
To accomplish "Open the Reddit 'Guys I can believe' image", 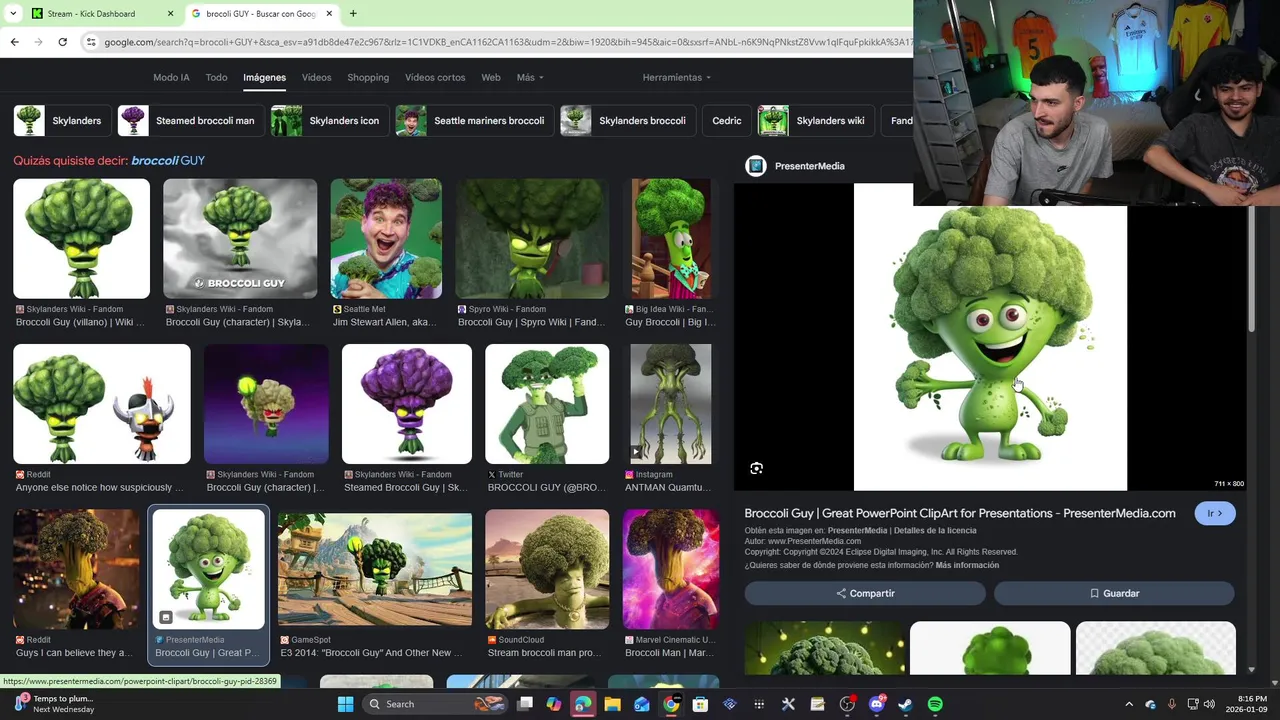I will click(76, 569).
